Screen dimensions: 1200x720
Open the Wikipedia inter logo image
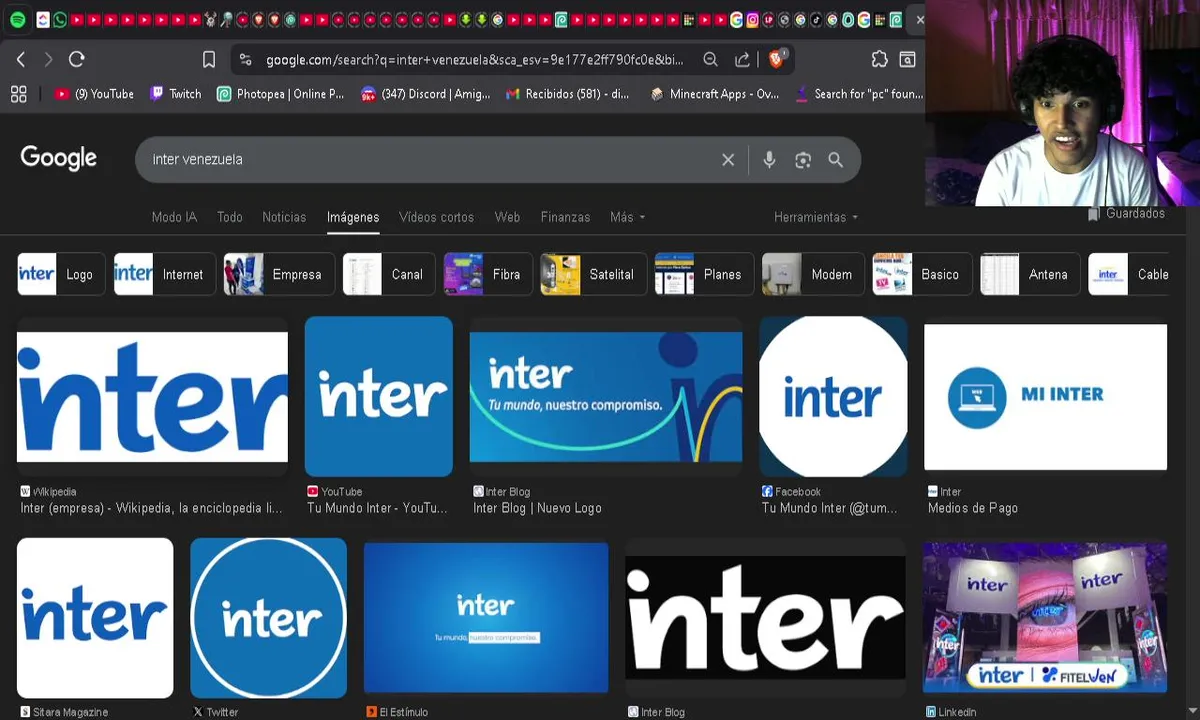click(152, 397)
